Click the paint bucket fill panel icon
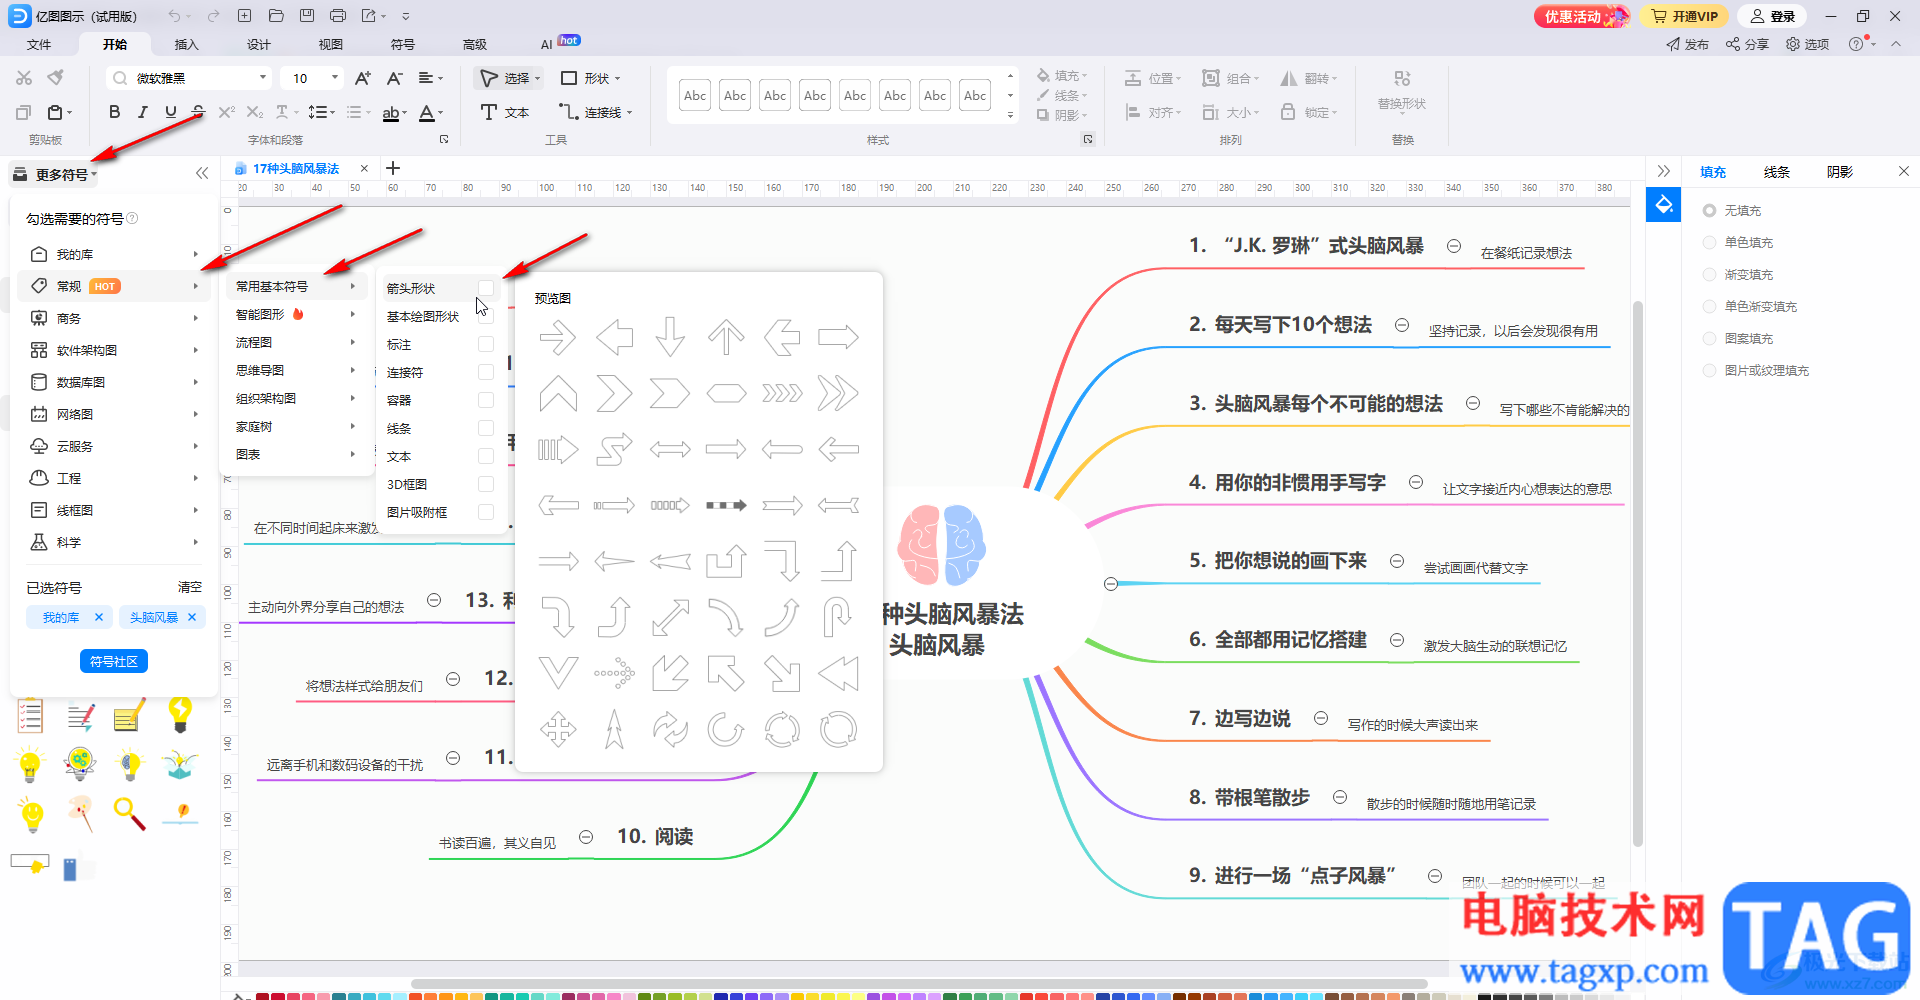This screenshot has width=1920, height=1000. 1663,205
